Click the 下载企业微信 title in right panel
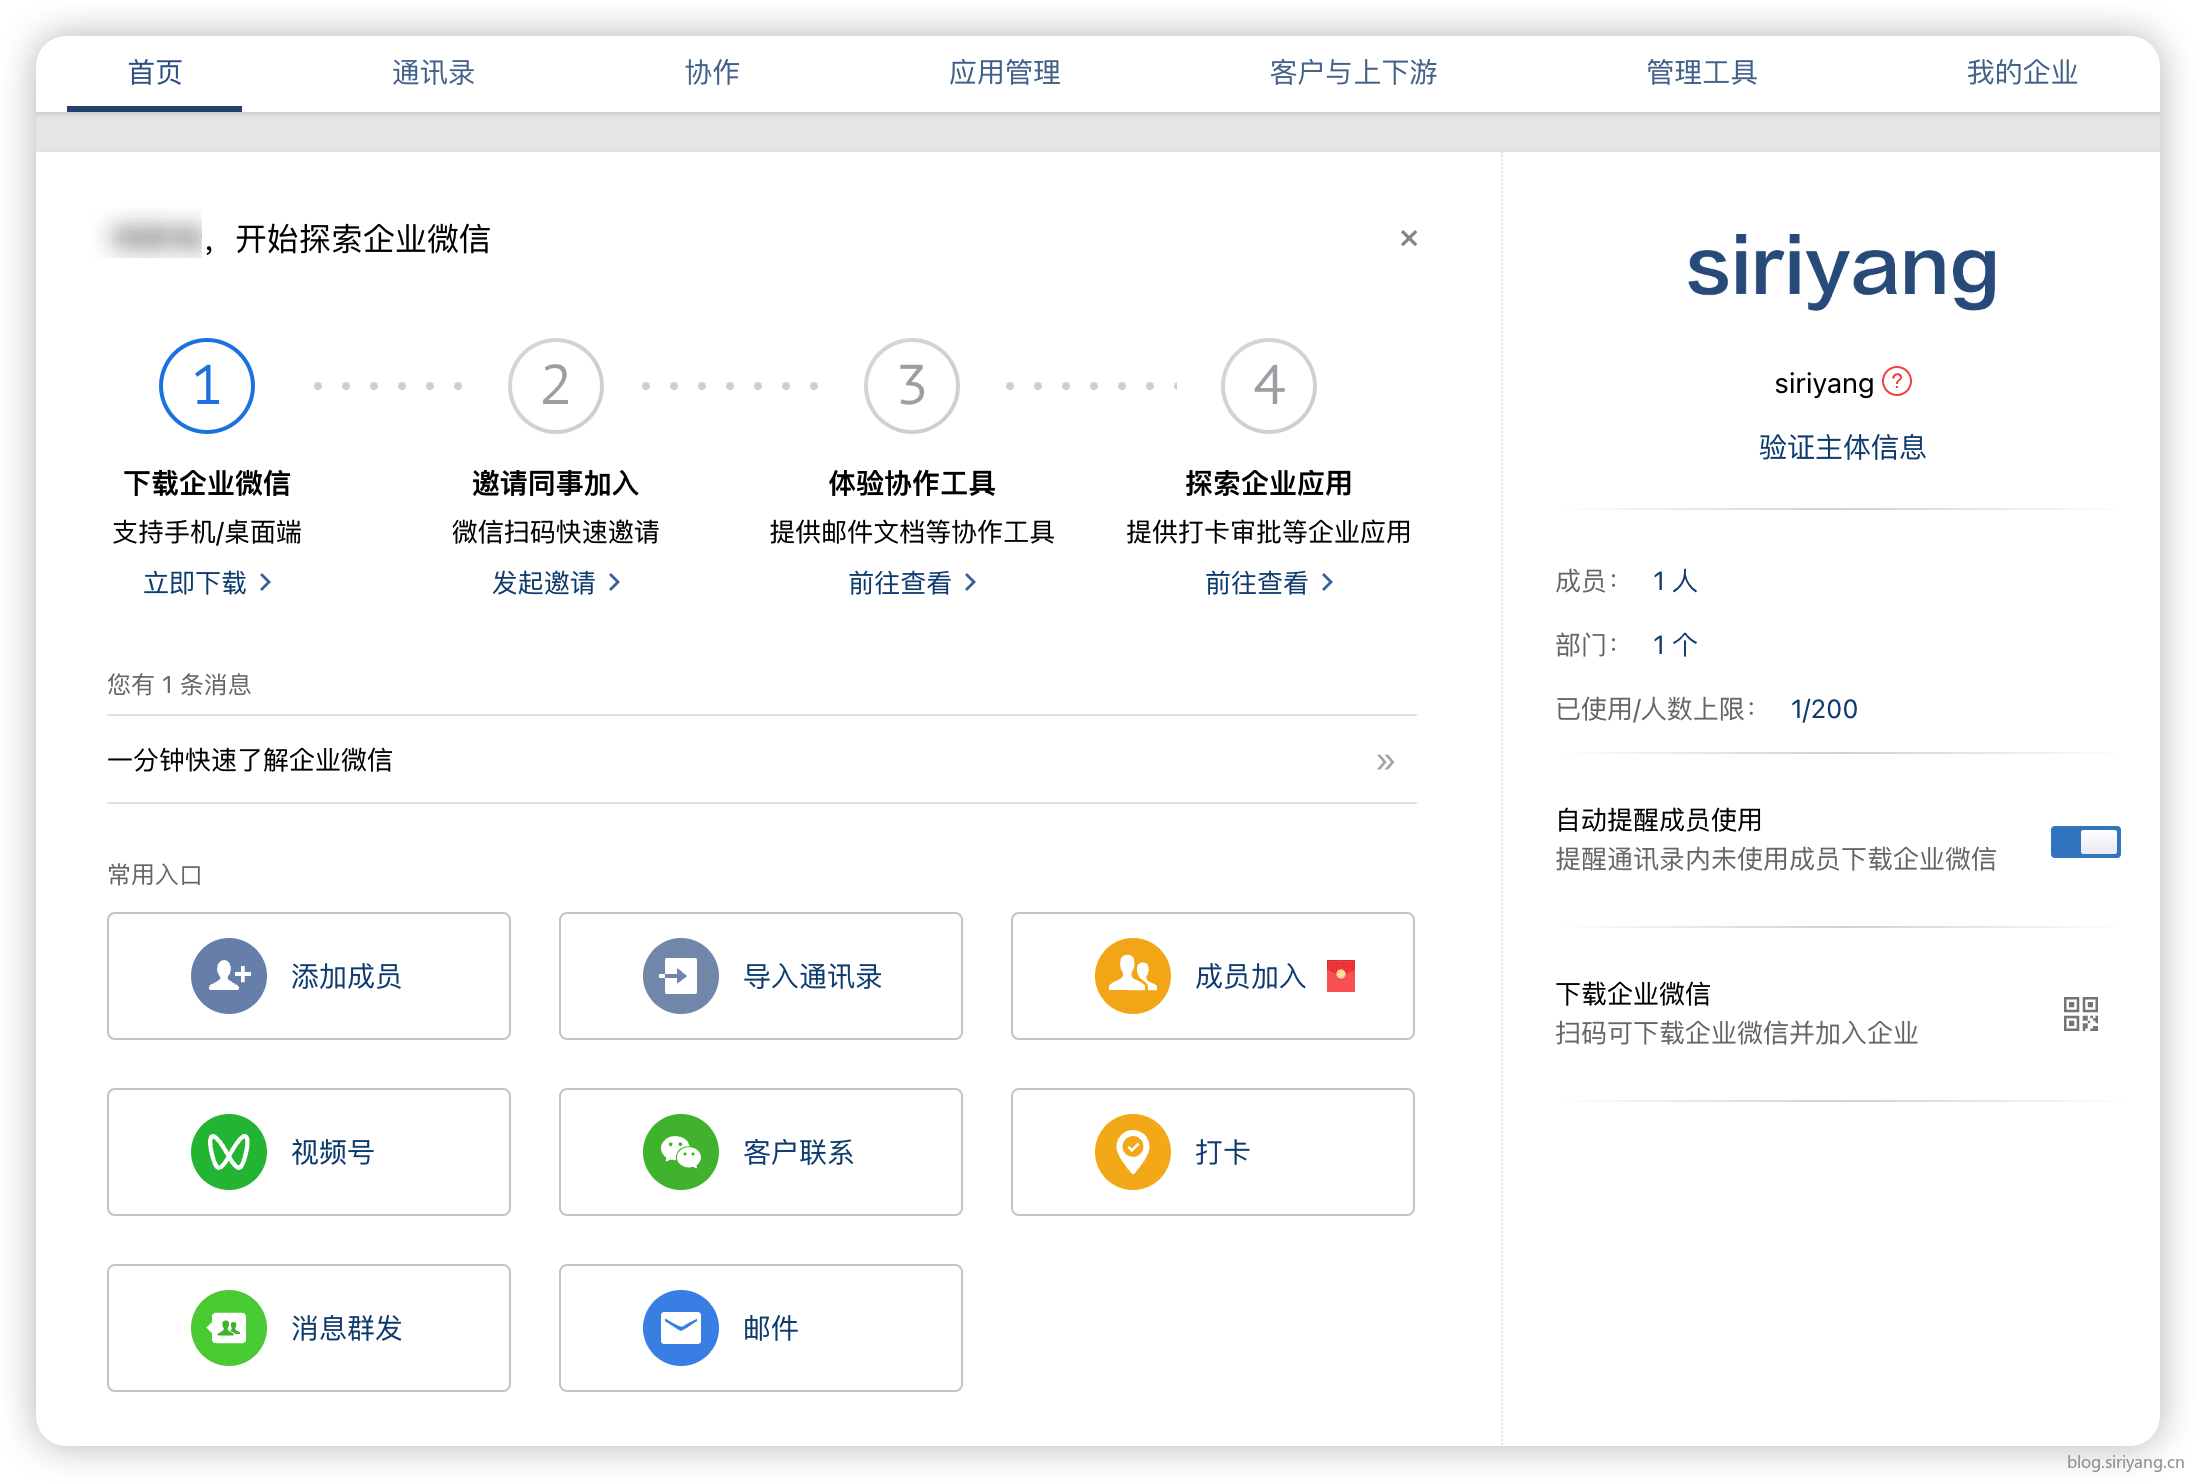The width and height of the screenshot is (2196, 1482). pyautogui.click(x=1632, y=993)
